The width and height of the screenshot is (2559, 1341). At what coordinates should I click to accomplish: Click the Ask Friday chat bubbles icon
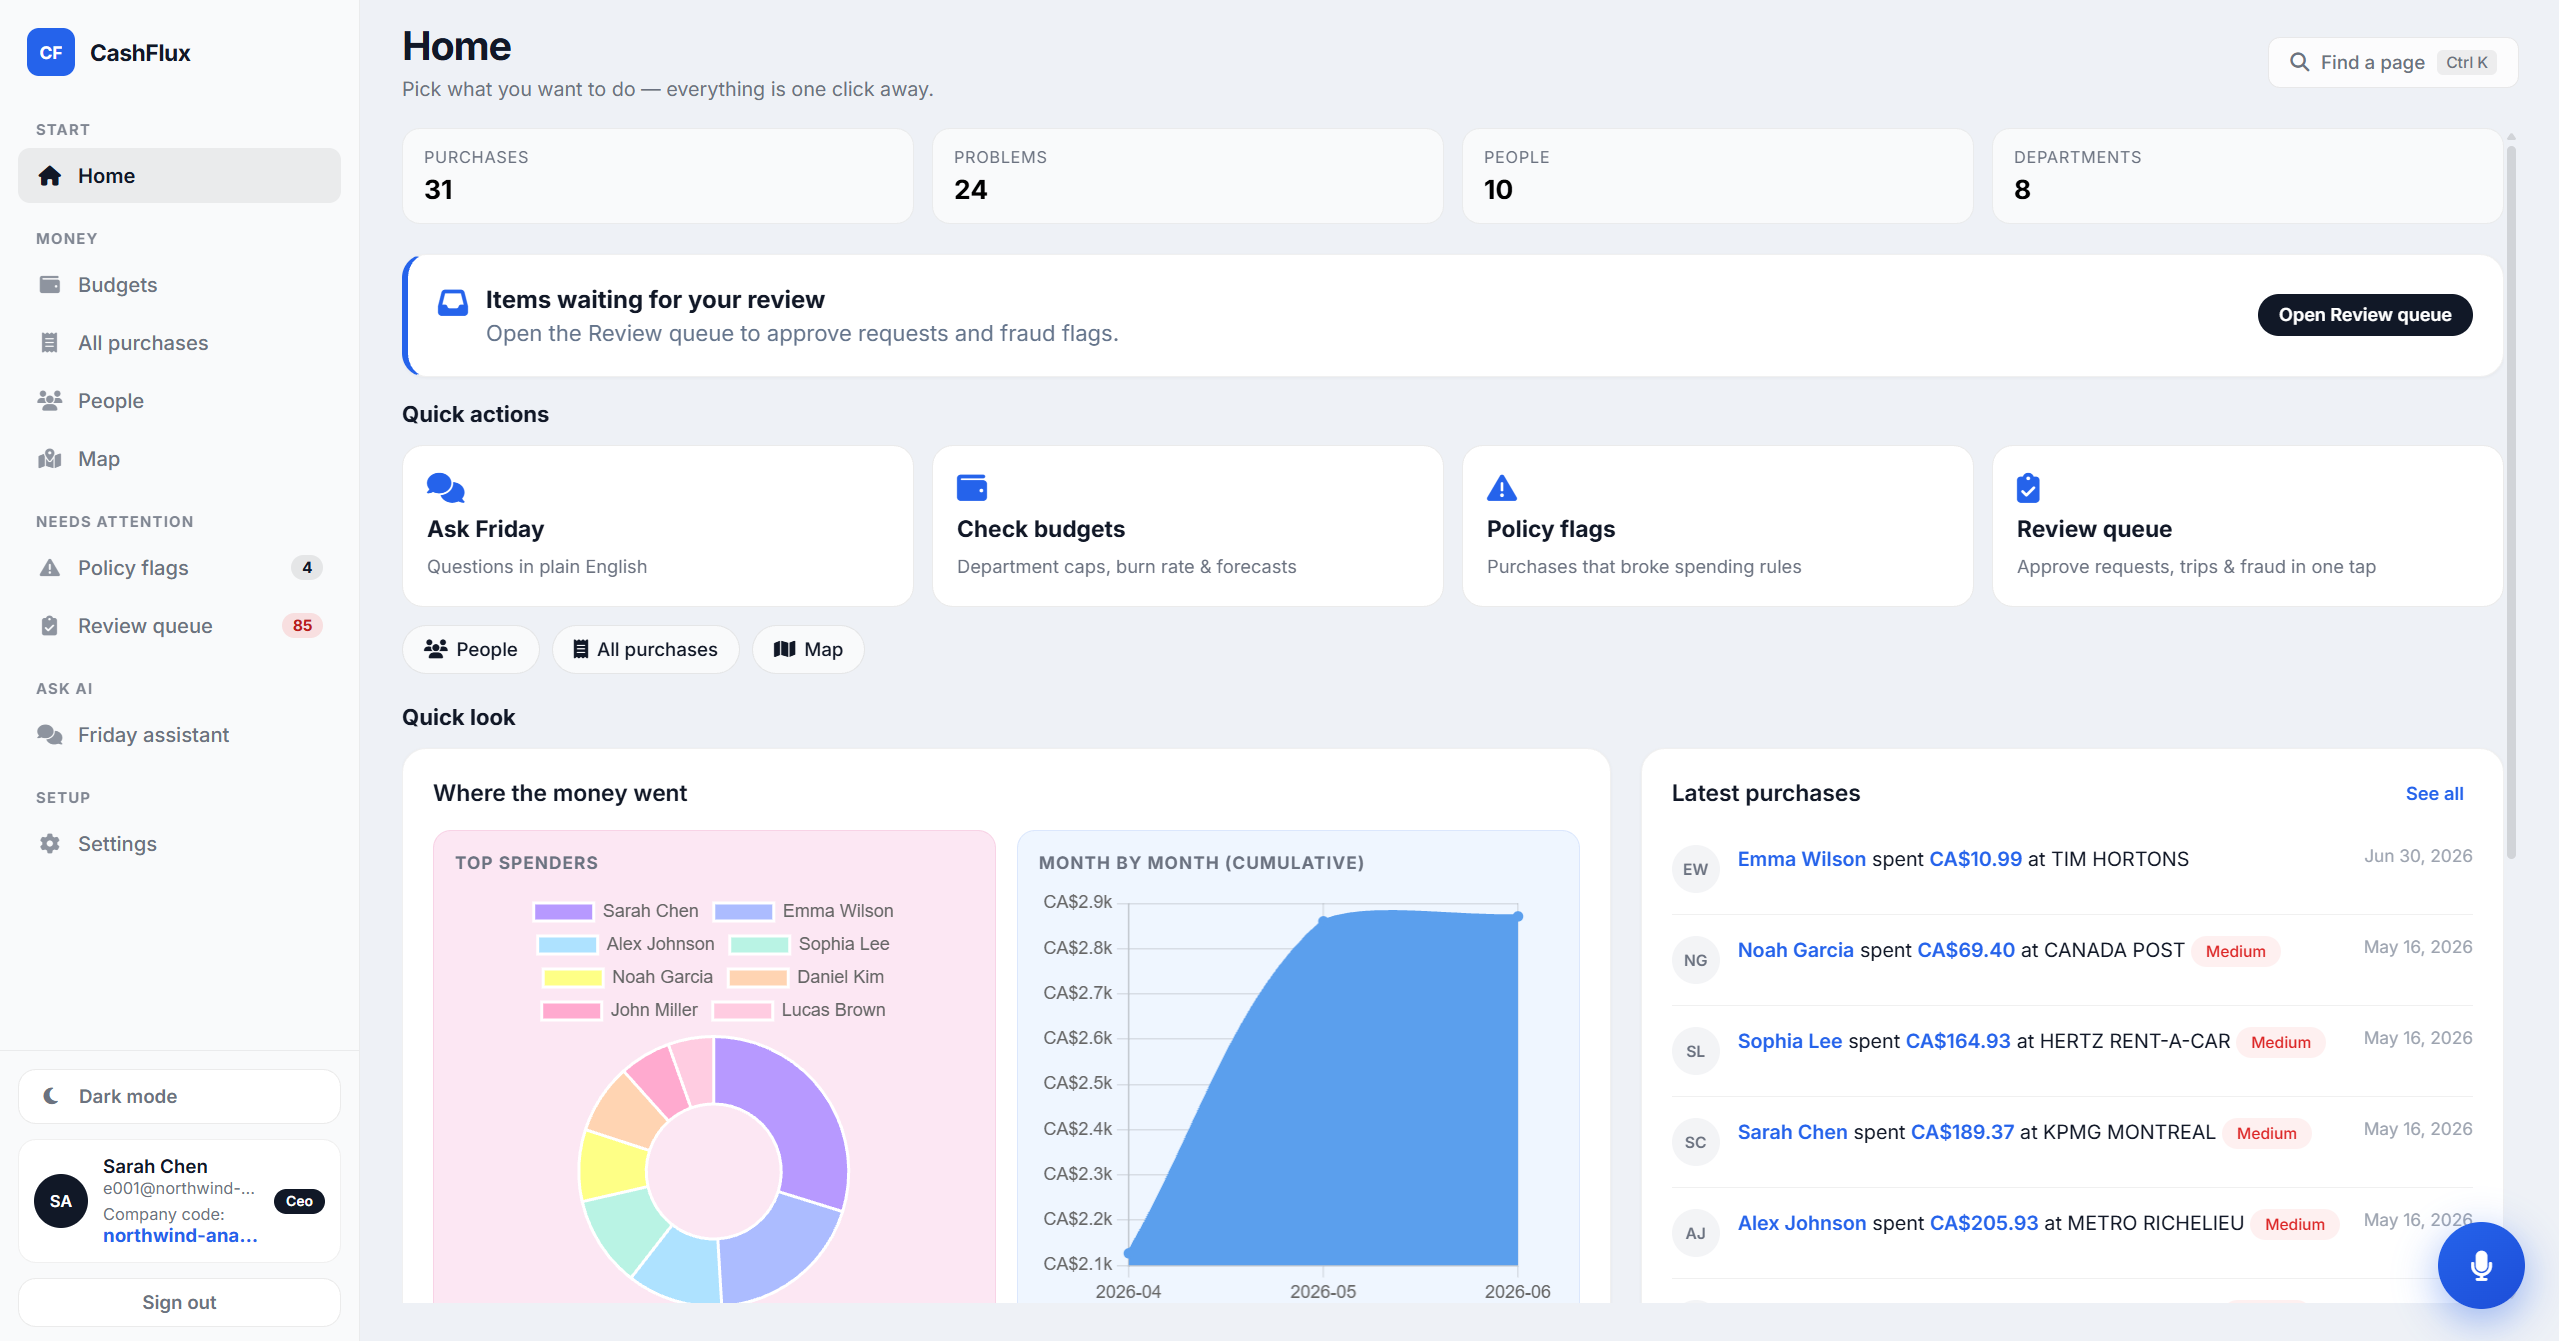(446, 487)
